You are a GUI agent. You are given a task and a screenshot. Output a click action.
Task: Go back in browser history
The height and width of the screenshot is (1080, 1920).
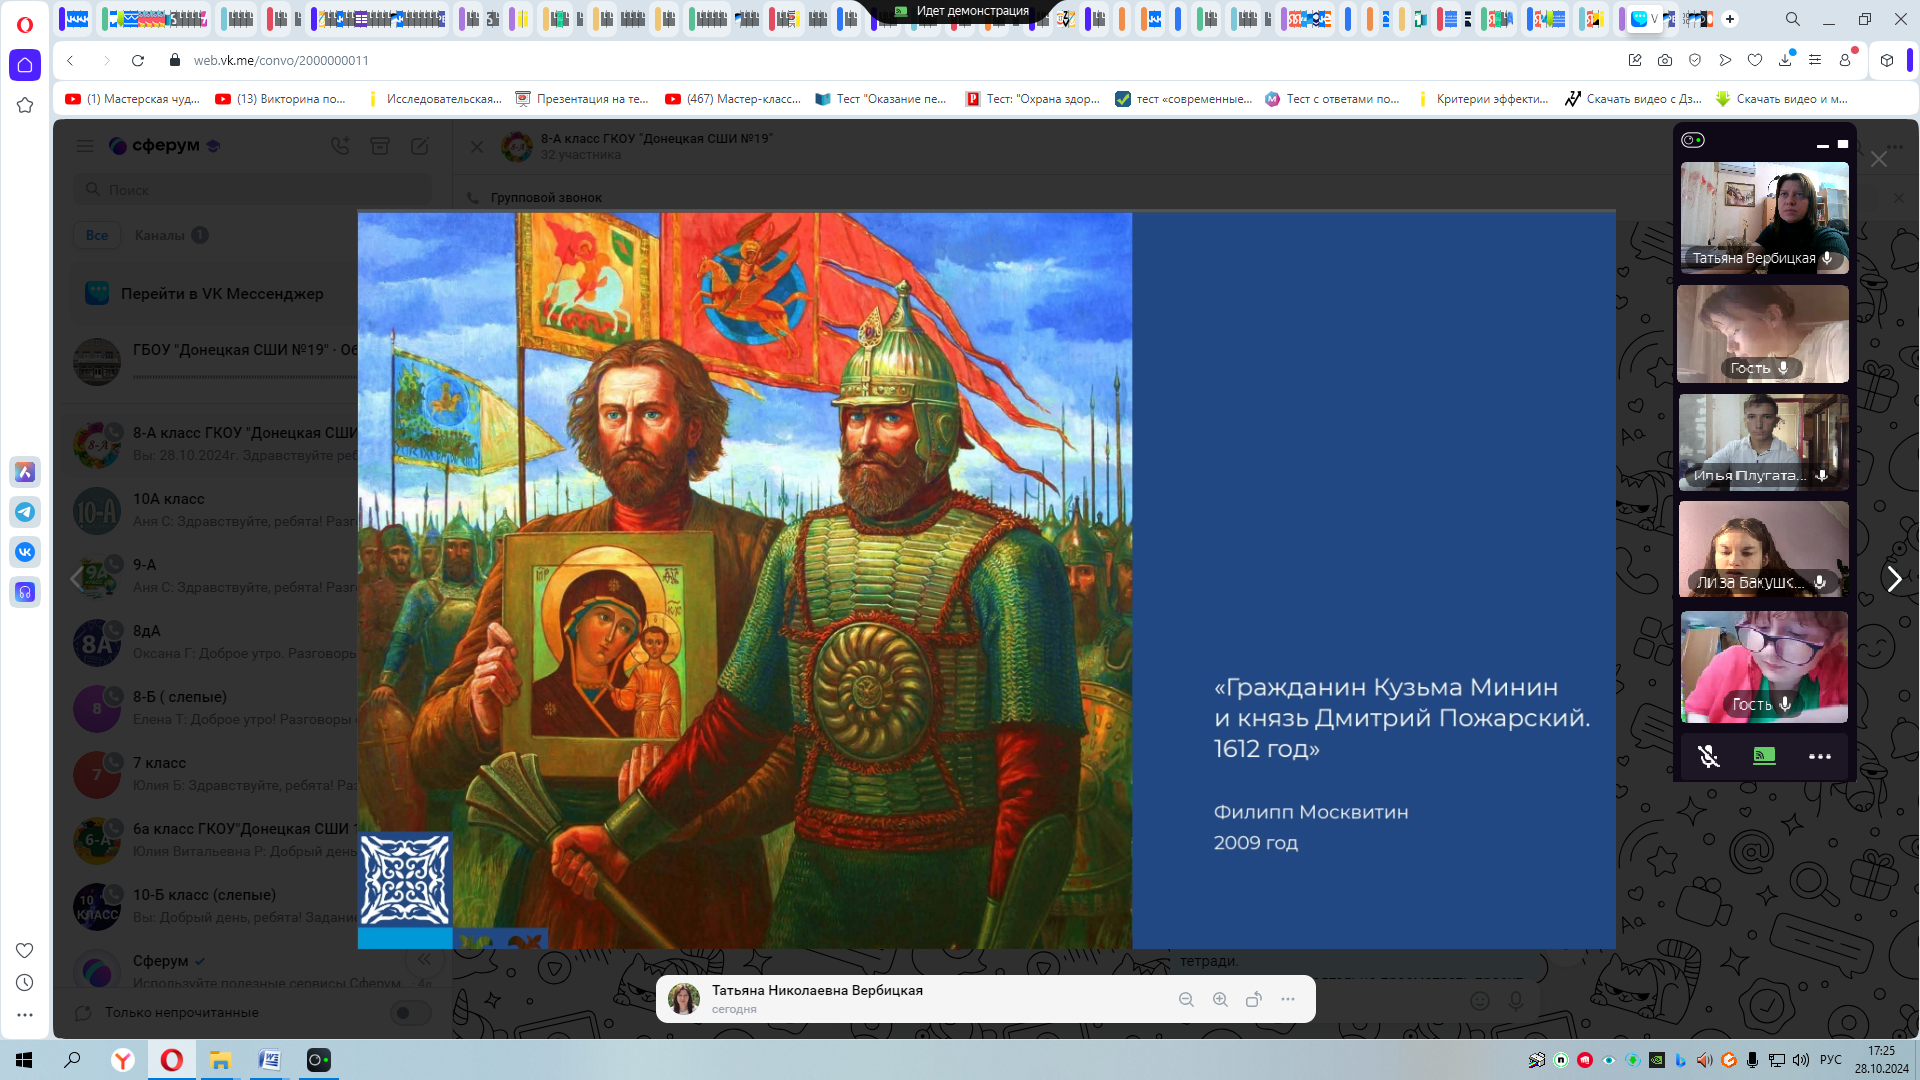(x=70, y=61)
